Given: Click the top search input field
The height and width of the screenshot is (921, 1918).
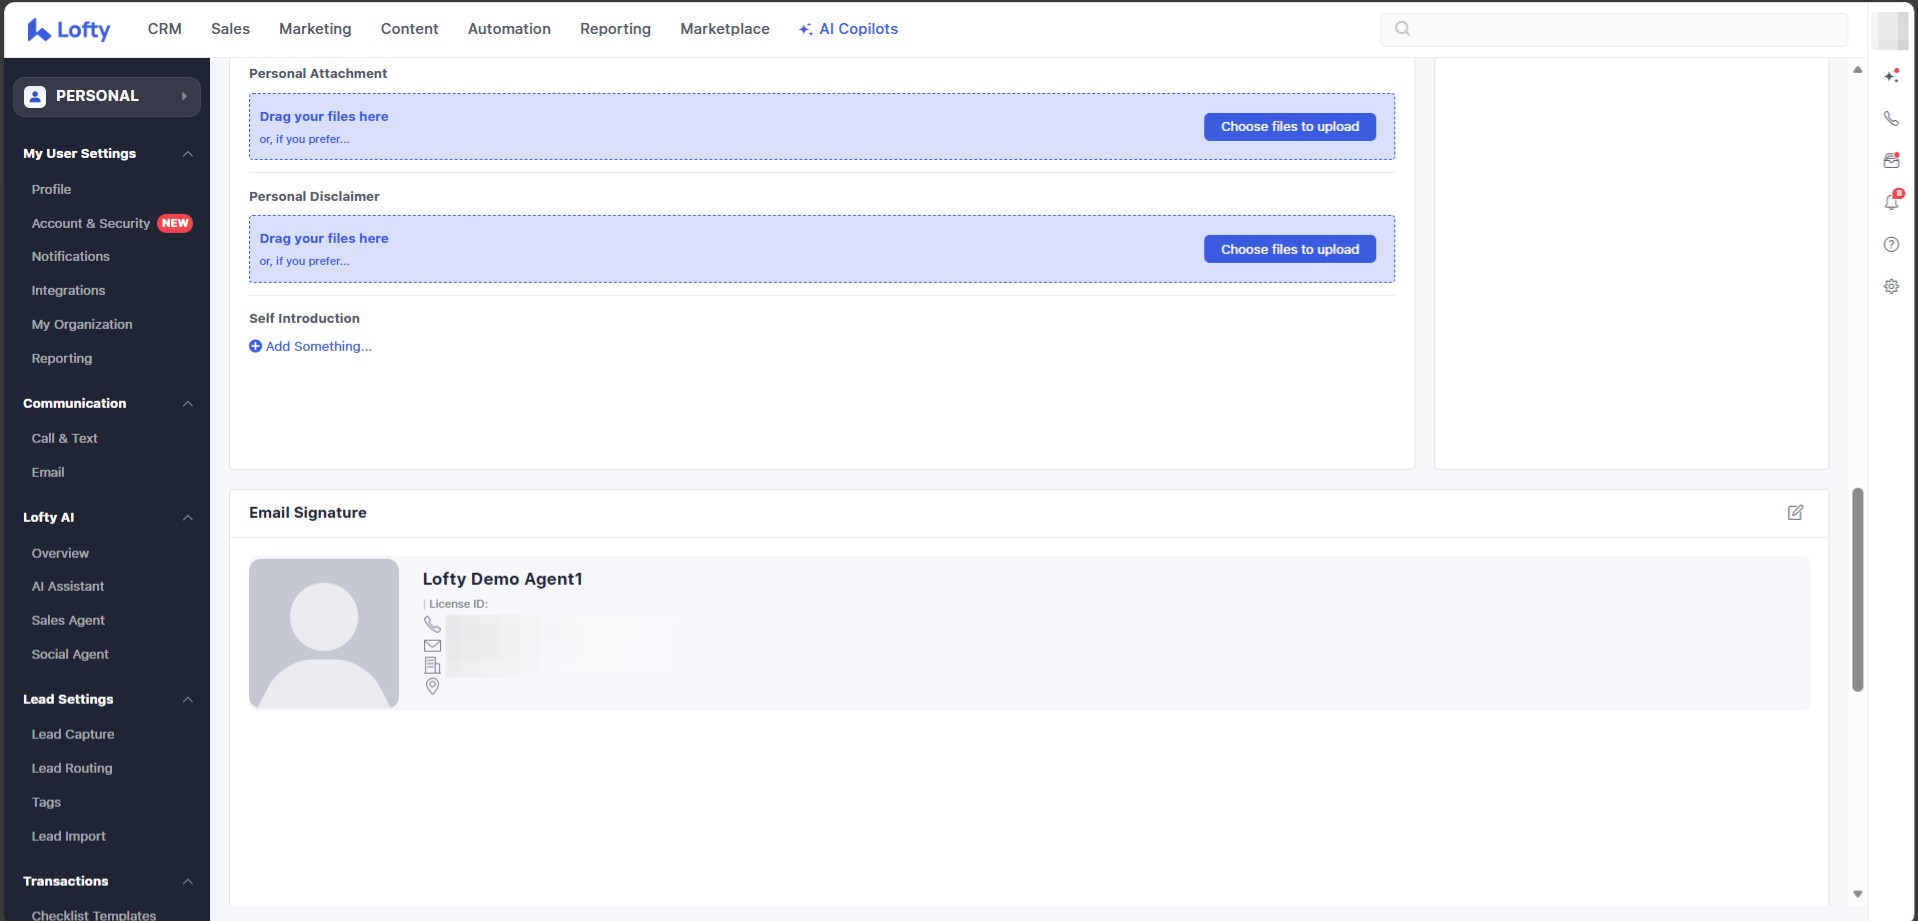Looking at the screenshot, I should click(1613, 29).
